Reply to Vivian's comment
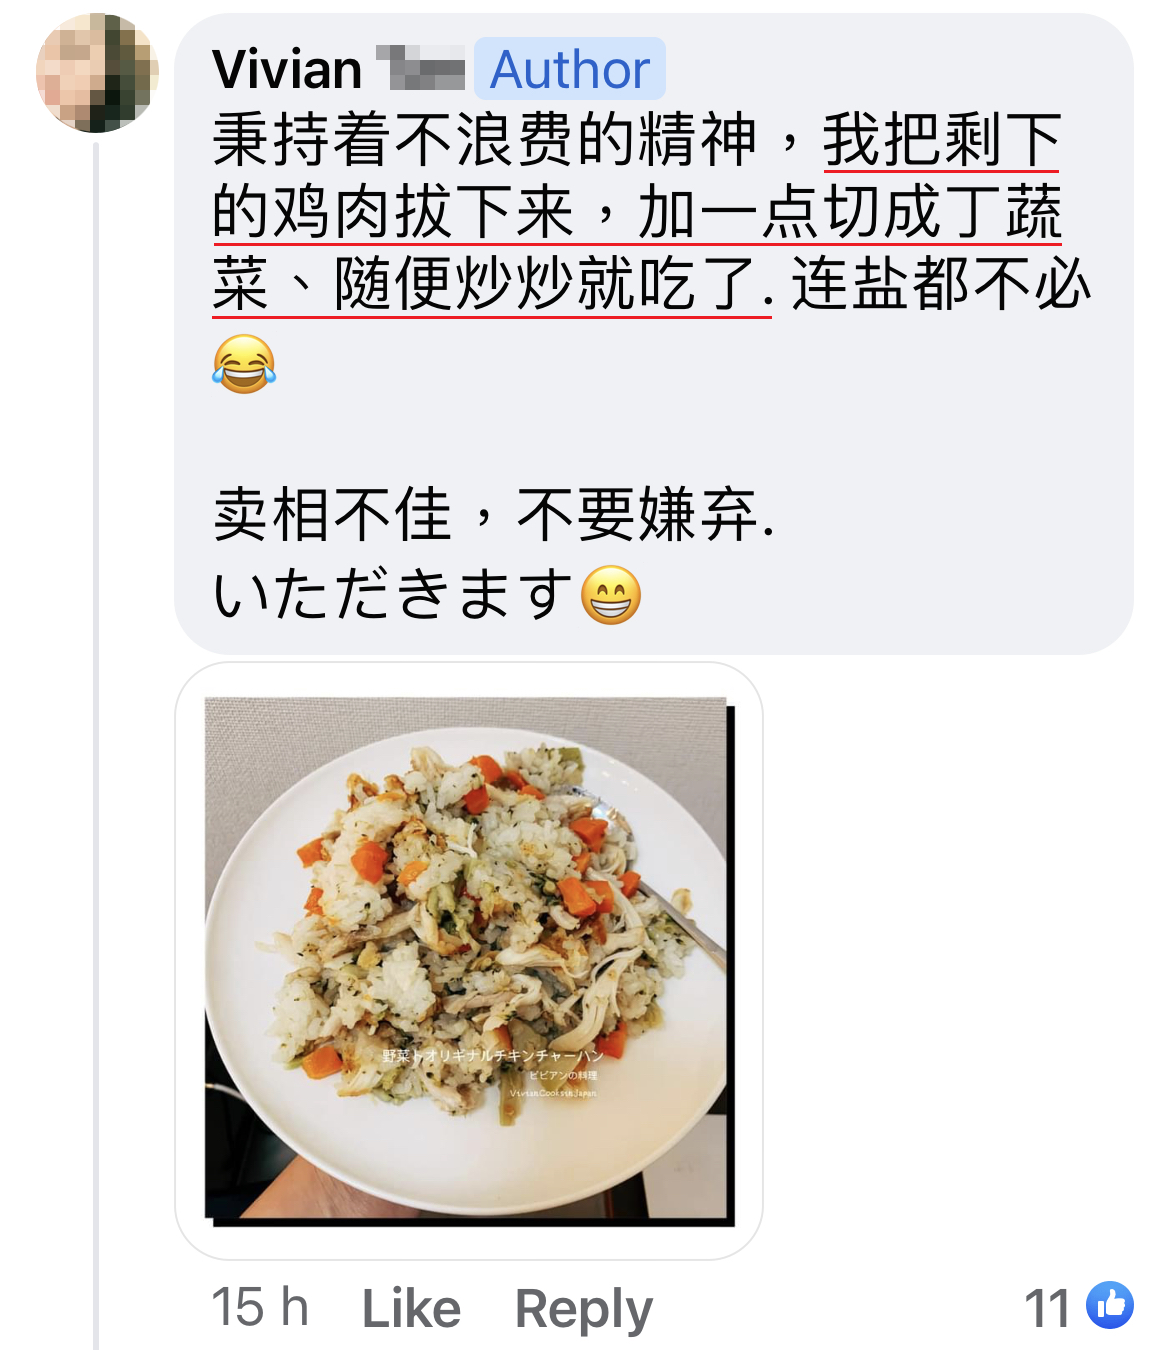The width and height of the screenshot is (1170, 1350). [x=584, y=1309]
